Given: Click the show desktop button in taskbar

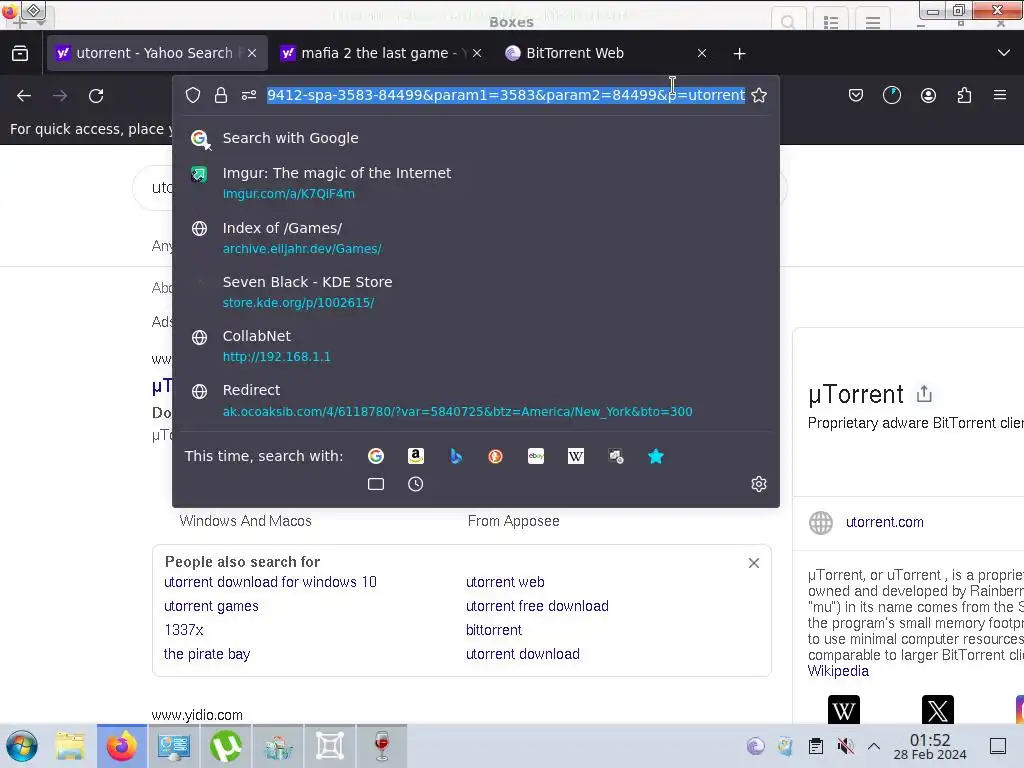Looking at the screenshot, I should 998,746.
